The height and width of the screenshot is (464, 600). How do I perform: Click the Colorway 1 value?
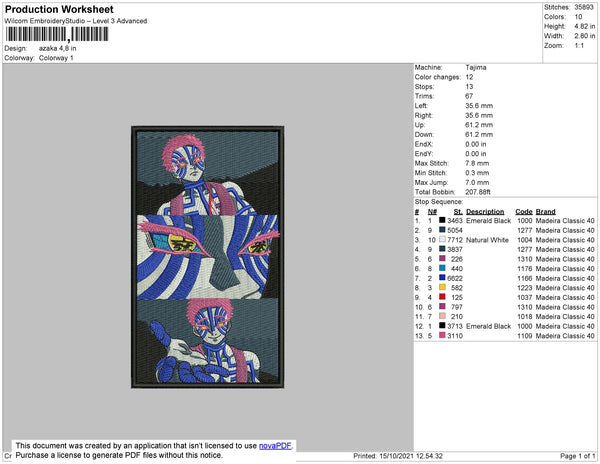[x=56, y=58]
